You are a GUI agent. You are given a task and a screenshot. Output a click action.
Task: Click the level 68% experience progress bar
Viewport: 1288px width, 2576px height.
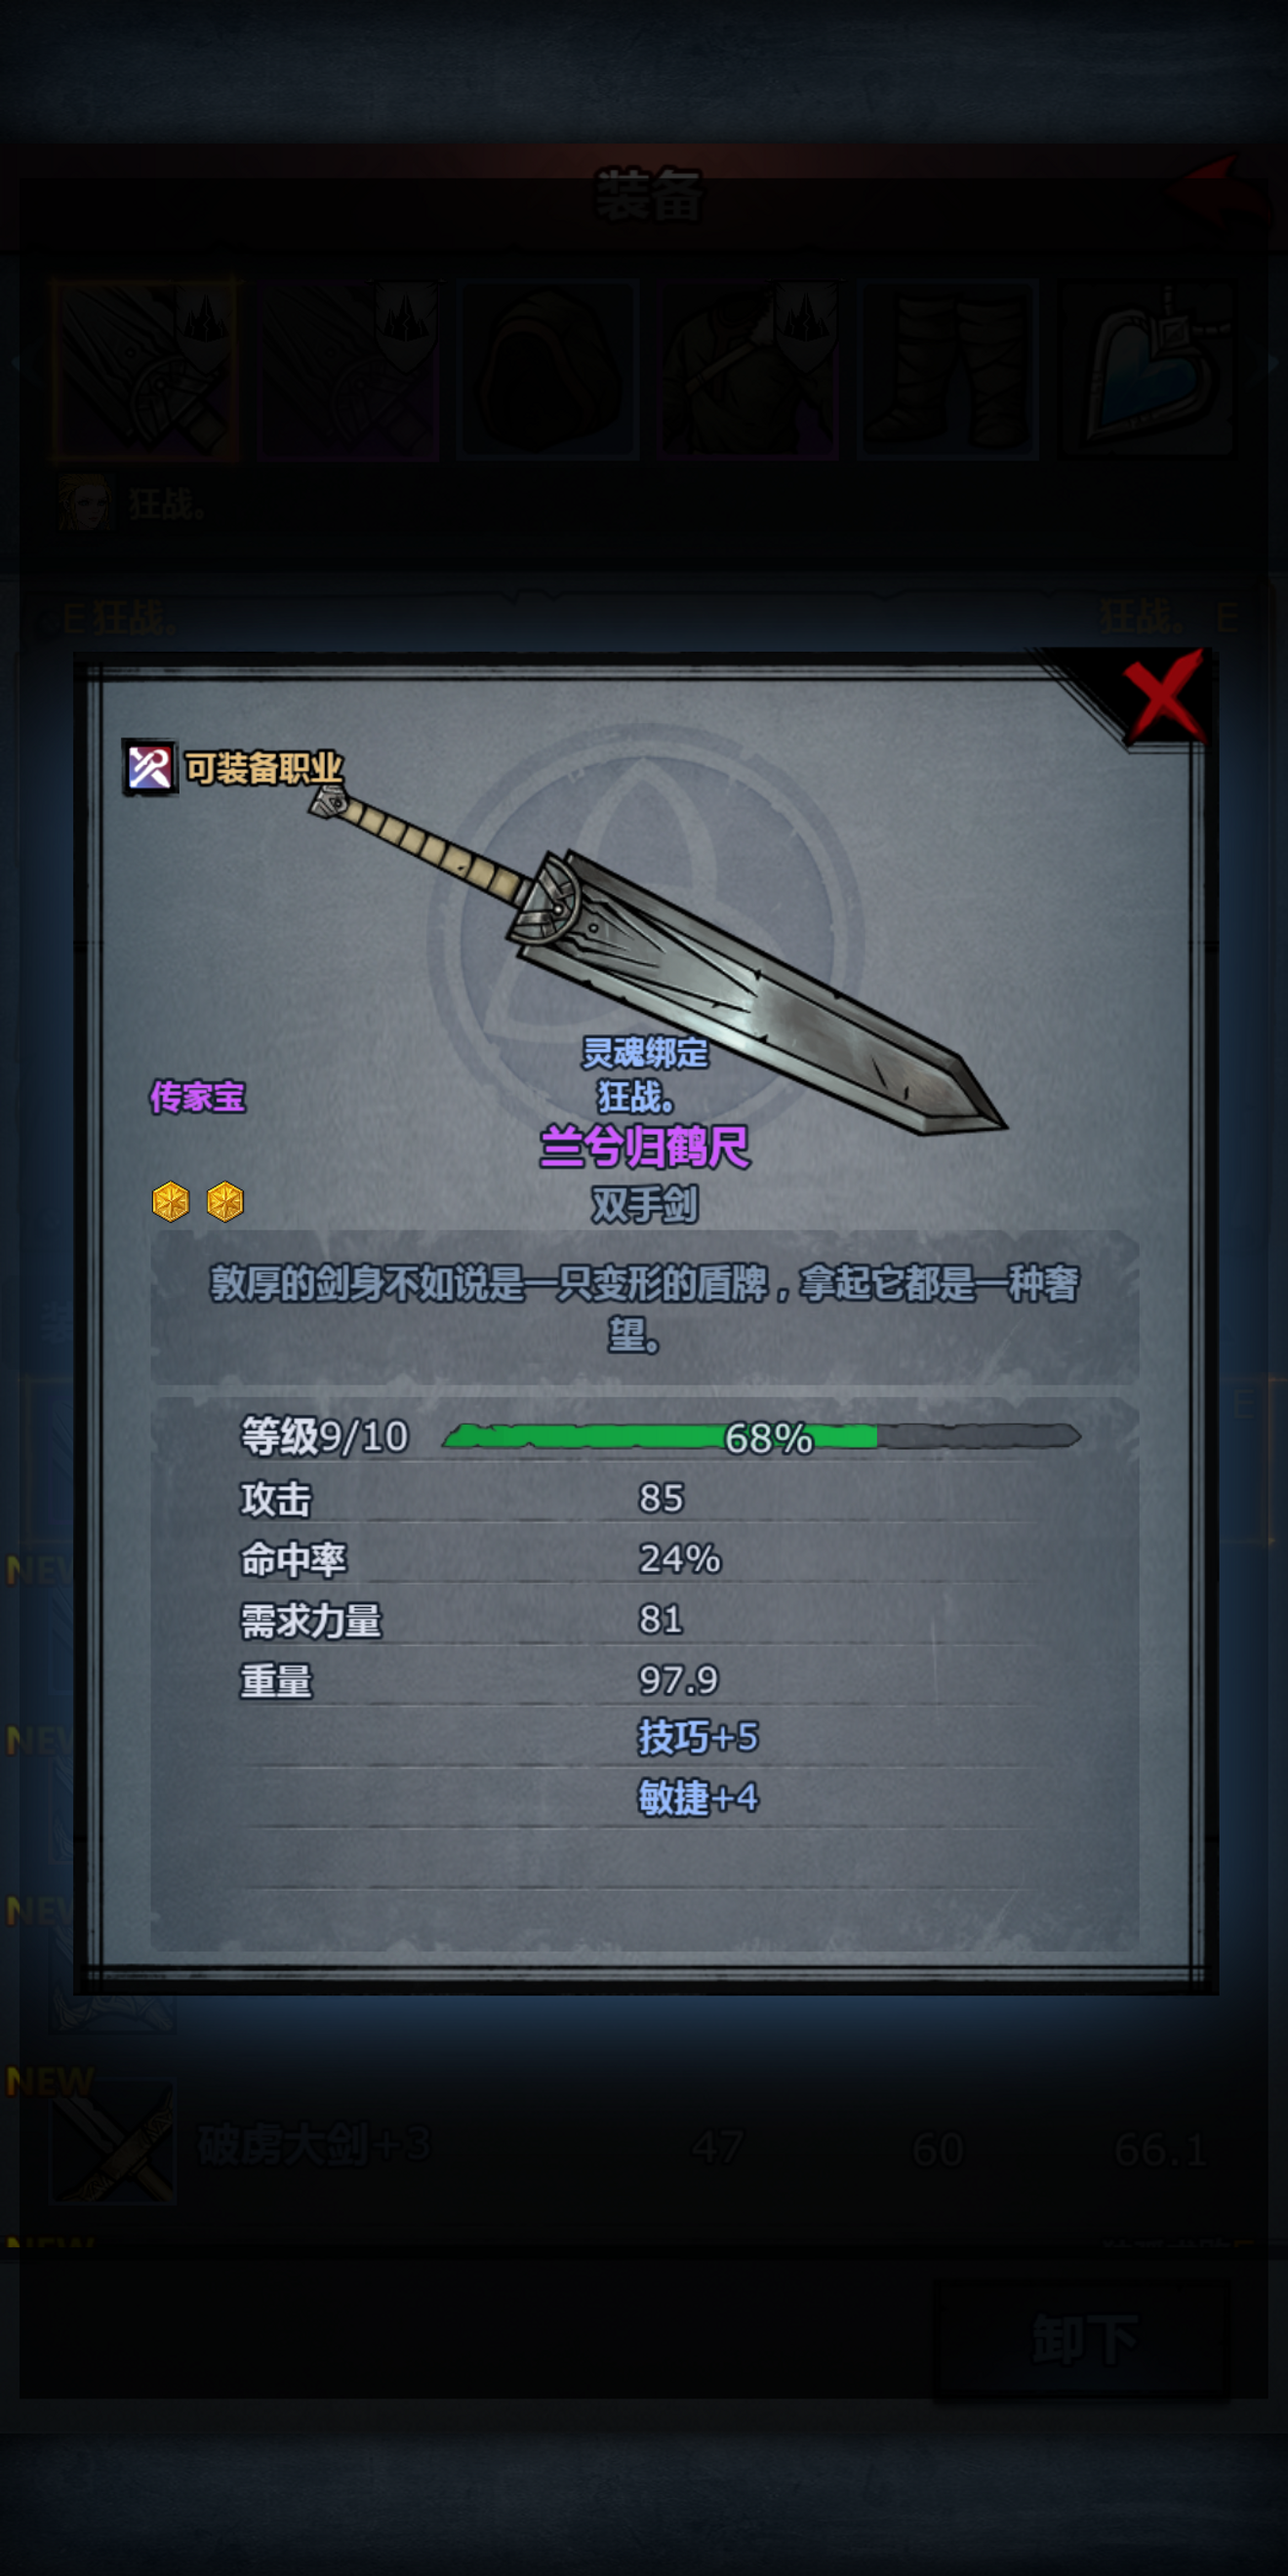[x=761, y=1437]
